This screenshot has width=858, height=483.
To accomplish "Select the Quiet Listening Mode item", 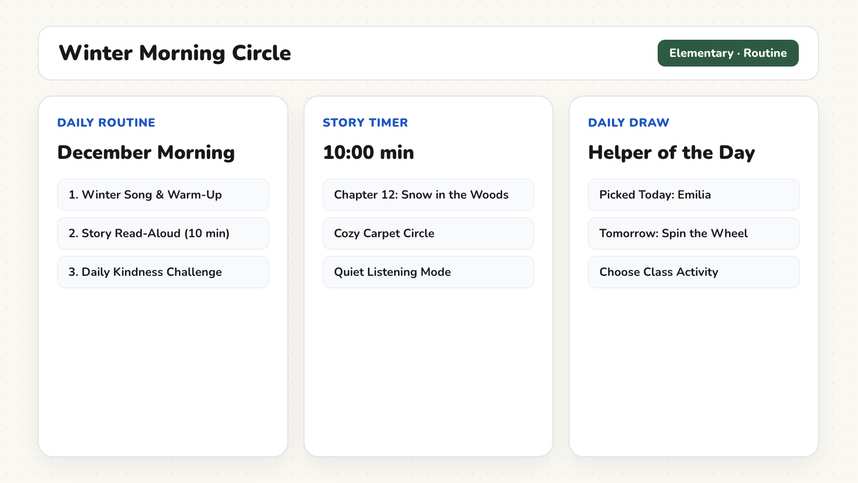I will pyautogui.click(x=428, y=272).
